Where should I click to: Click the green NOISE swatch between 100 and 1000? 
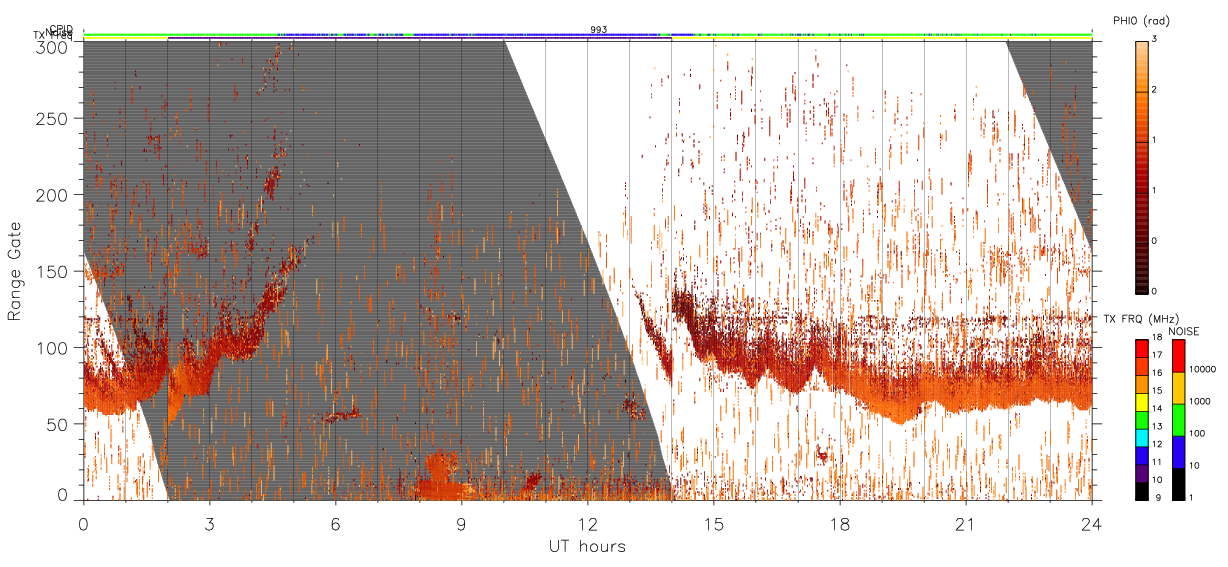point(1179,420)
